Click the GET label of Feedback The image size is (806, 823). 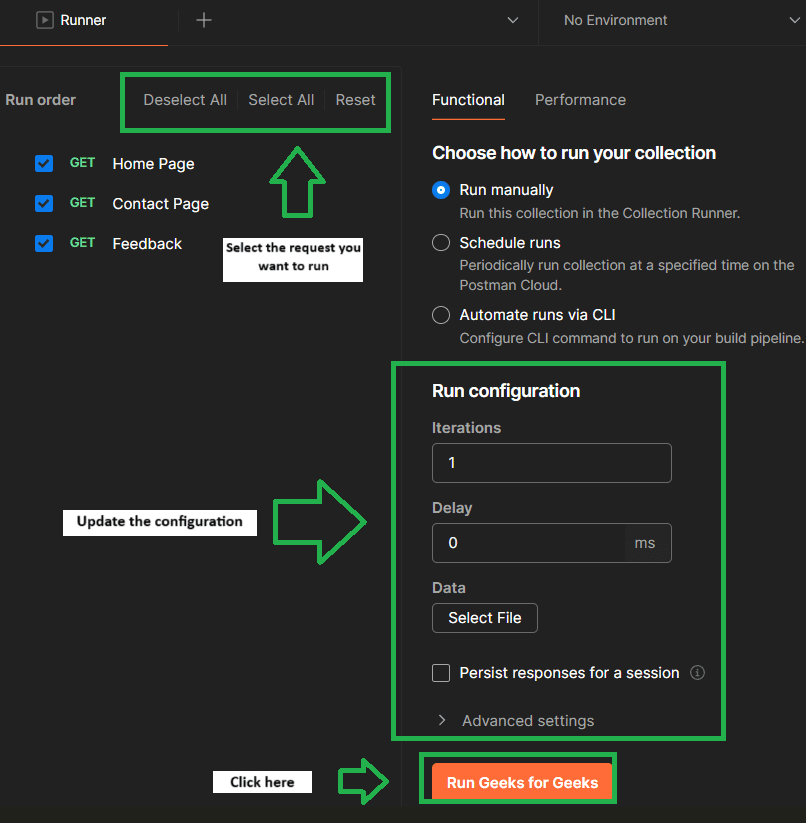click(x=82, y=243)
